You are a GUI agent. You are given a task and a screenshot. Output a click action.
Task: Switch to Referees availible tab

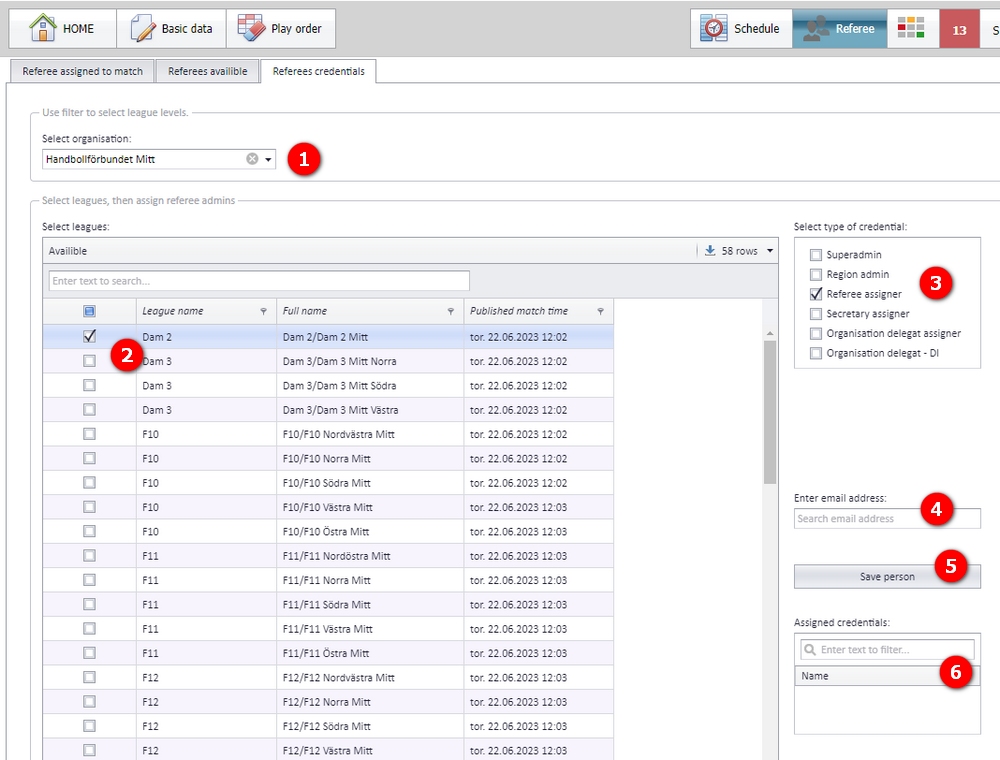pyautogui.click(x=207, y=71)
